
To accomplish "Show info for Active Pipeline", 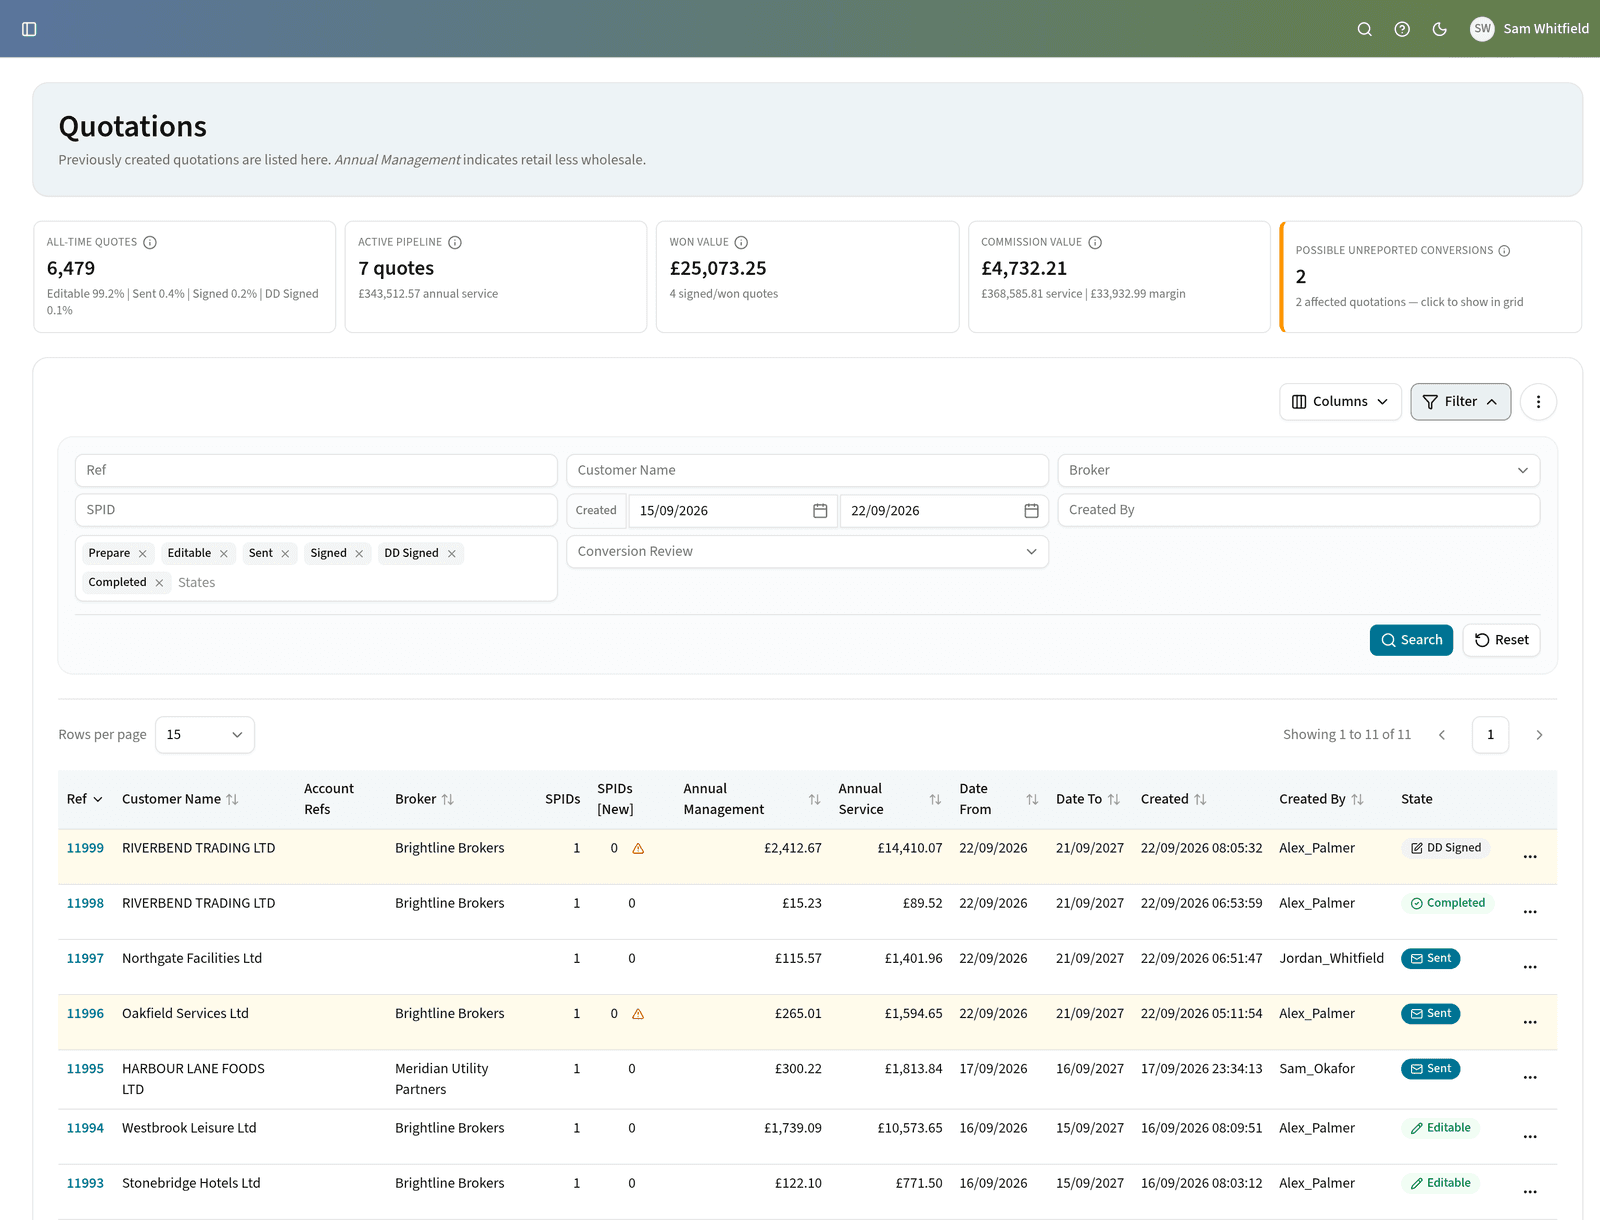I will [455, 242].
